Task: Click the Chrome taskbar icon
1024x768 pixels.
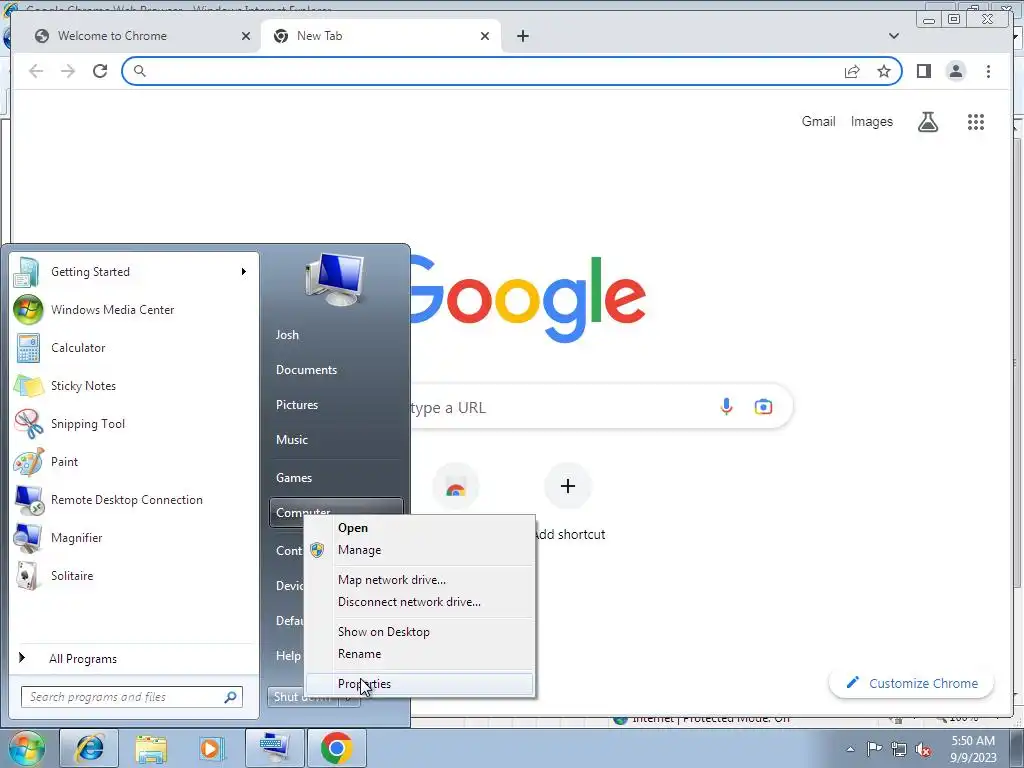Action: tap(336, 748)
